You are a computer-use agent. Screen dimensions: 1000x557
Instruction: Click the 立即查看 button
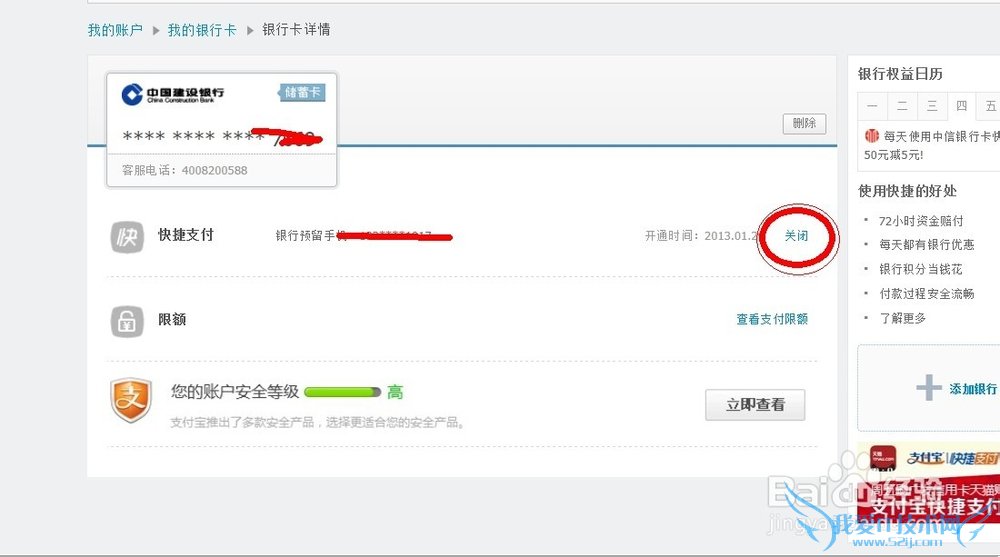click(x=755, y=405)
